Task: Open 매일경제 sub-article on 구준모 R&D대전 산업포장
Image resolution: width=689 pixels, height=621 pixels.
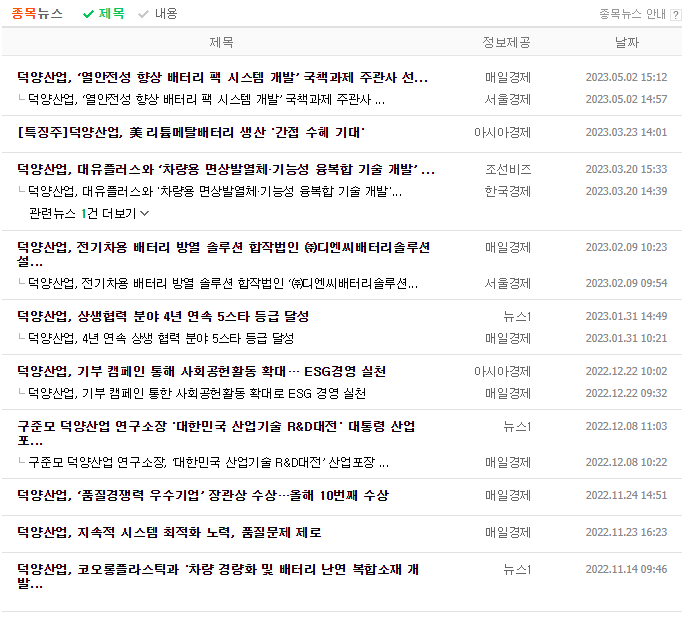Action: point(208,462)
